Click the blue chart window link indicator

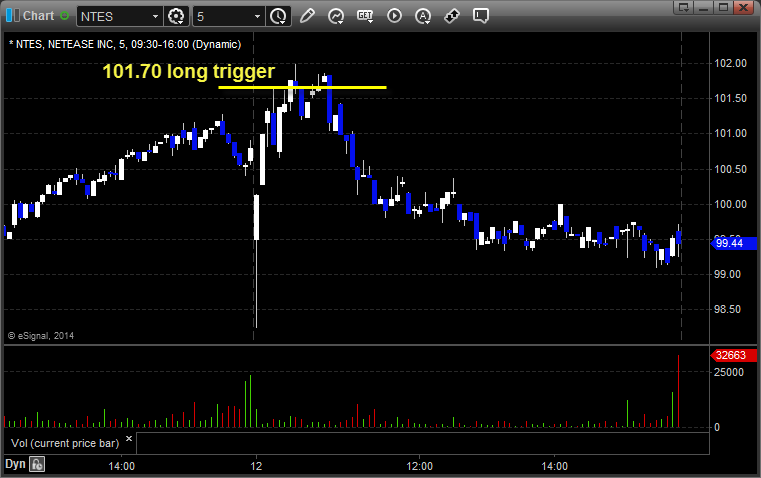[13, 16]
